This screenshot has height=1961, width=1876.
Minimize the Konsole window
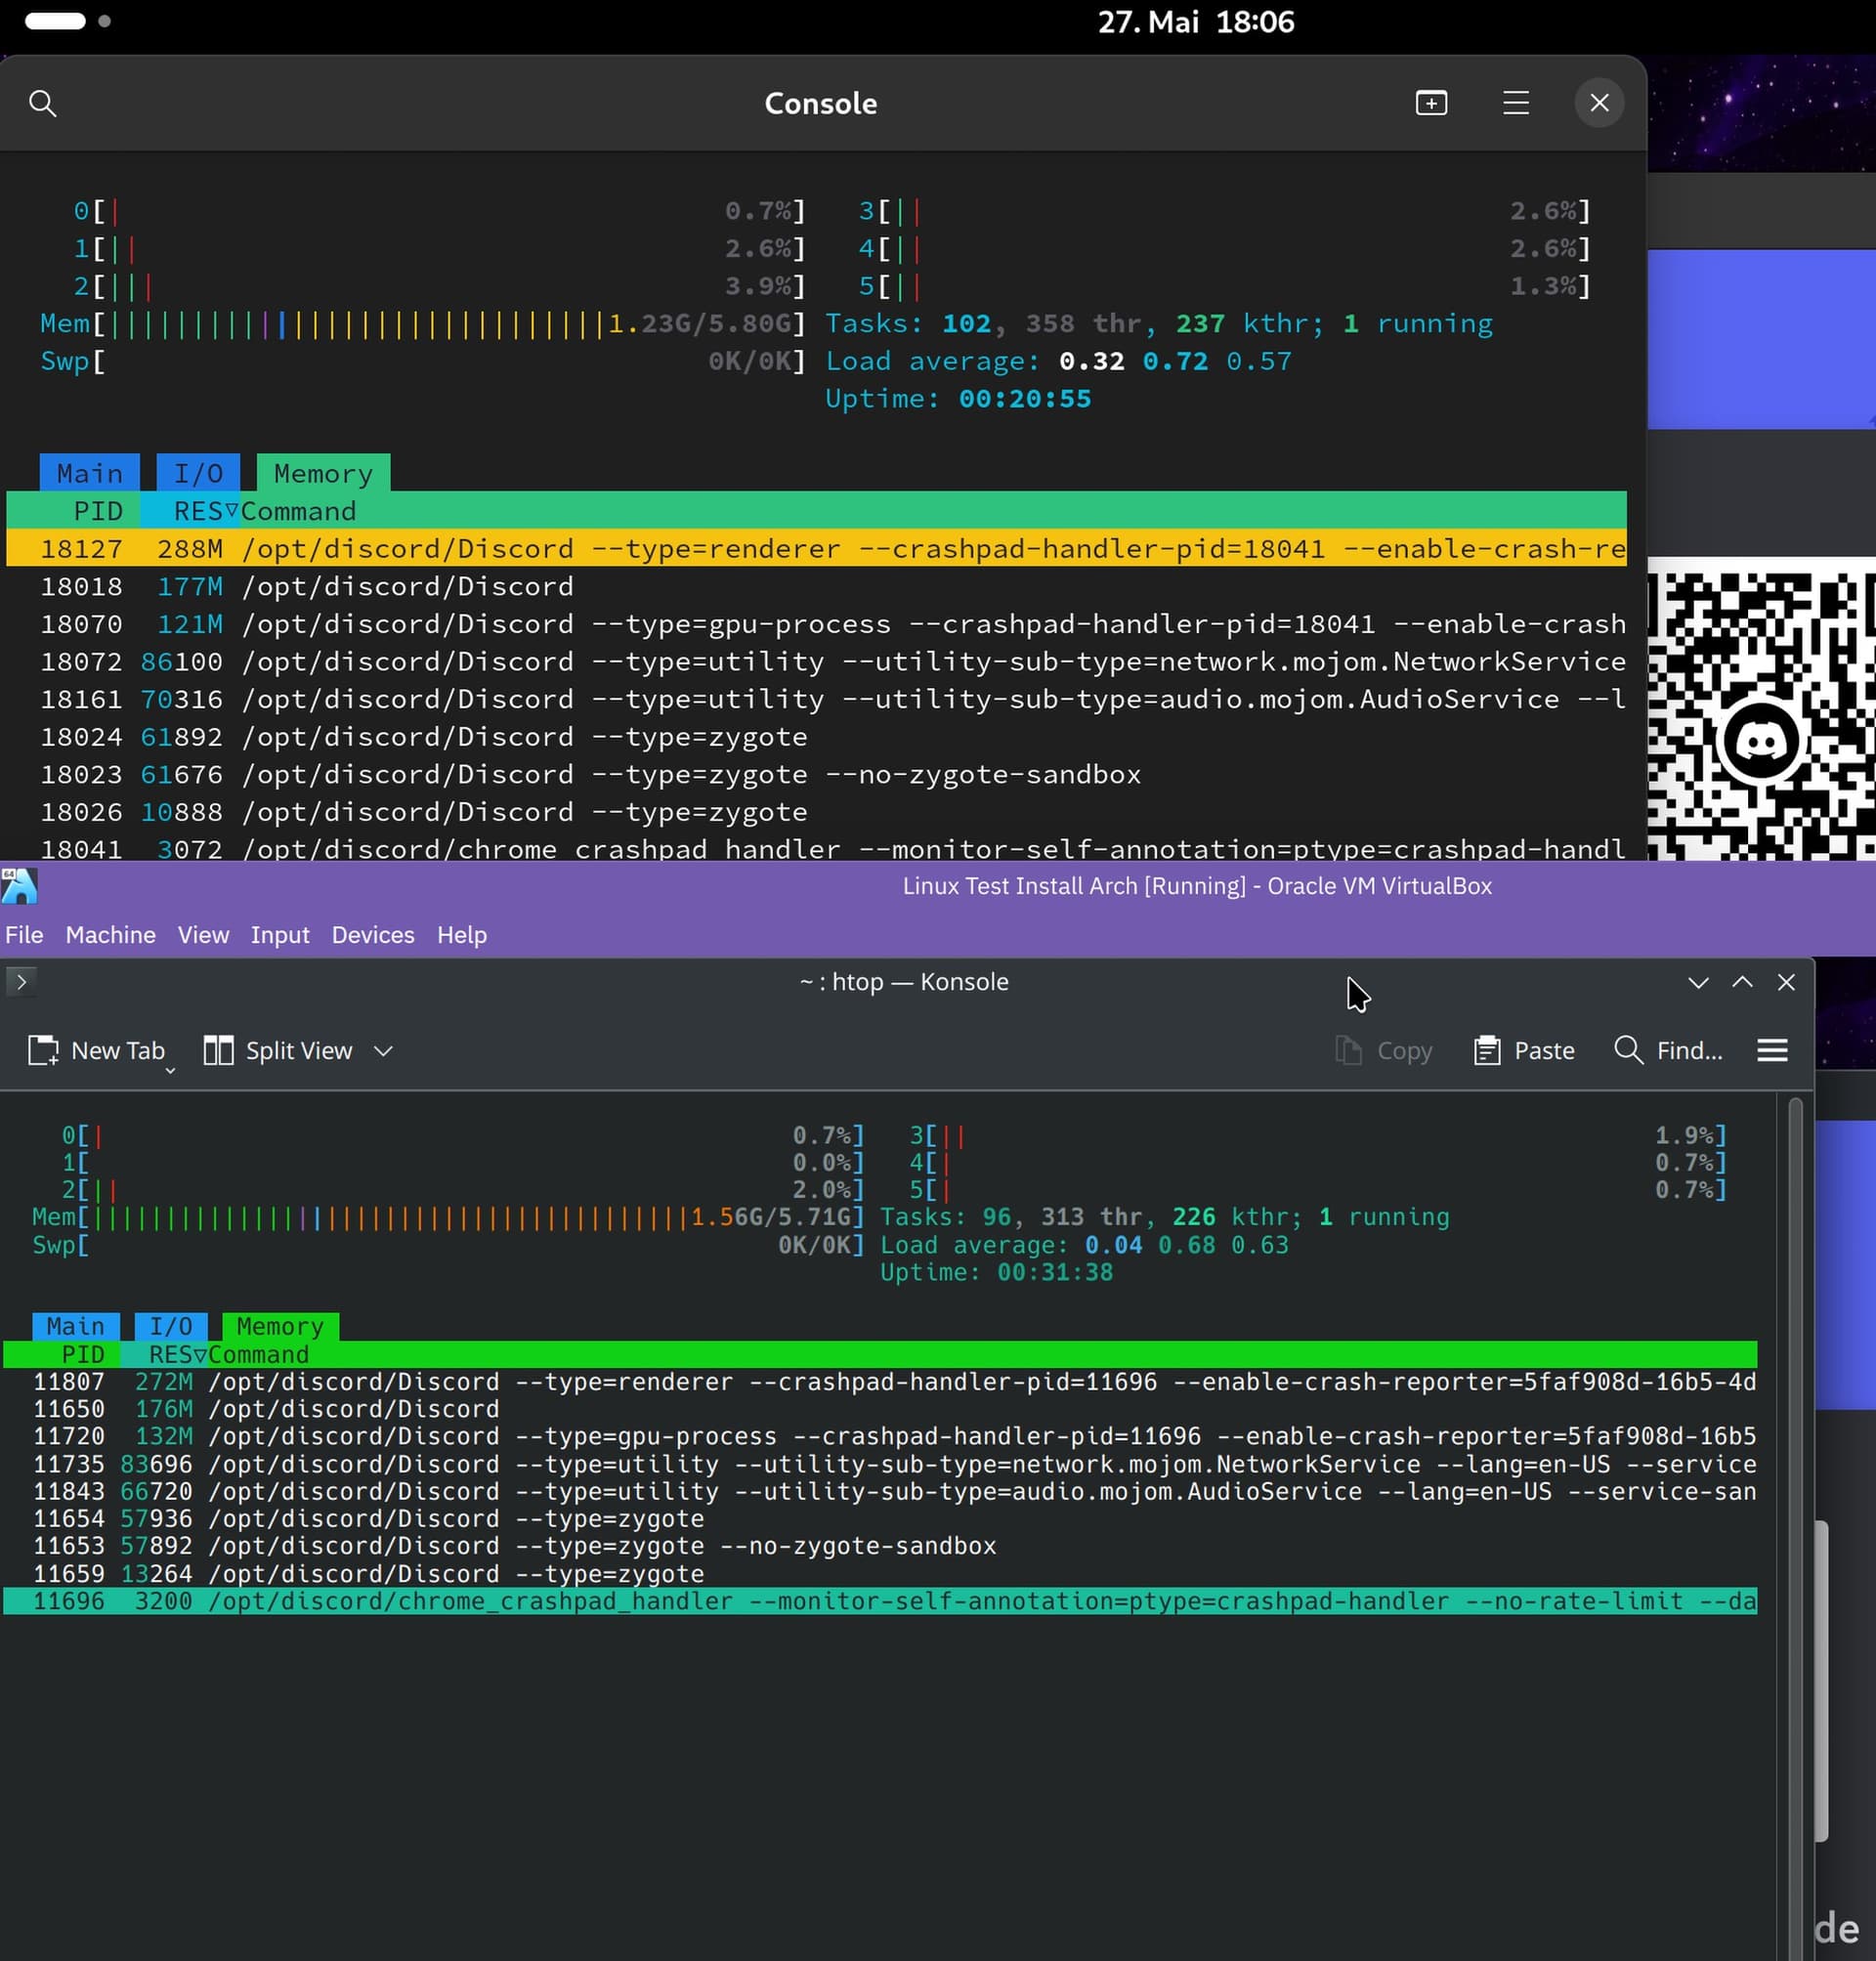click(x=1698, y=982)
